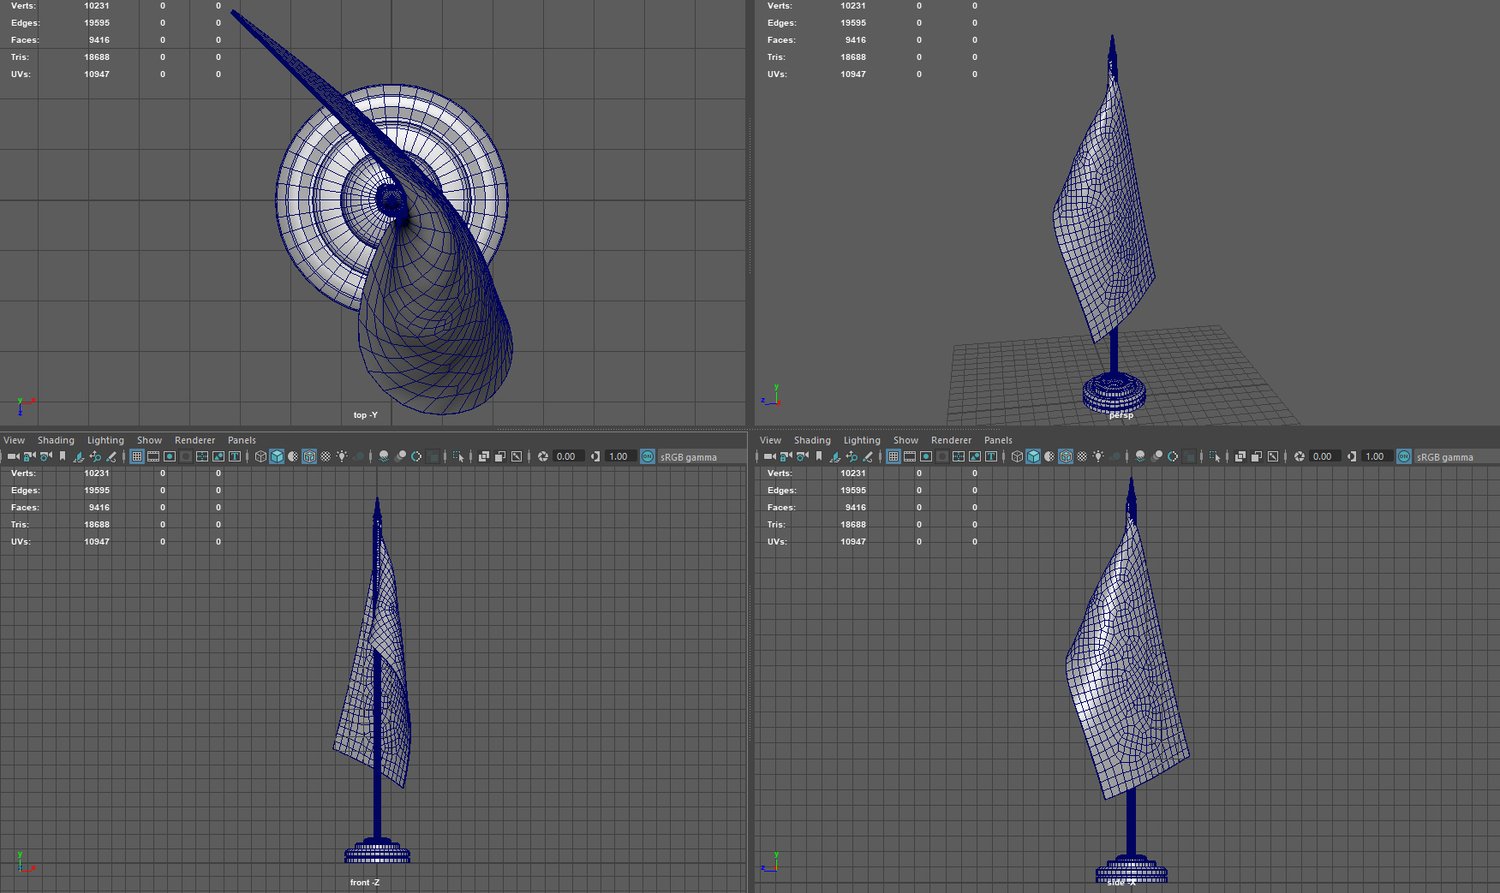Click X-Ray Joints icon in front panel
The height and width of the screenshot is (893, 1500).
[x=516, y=457]
